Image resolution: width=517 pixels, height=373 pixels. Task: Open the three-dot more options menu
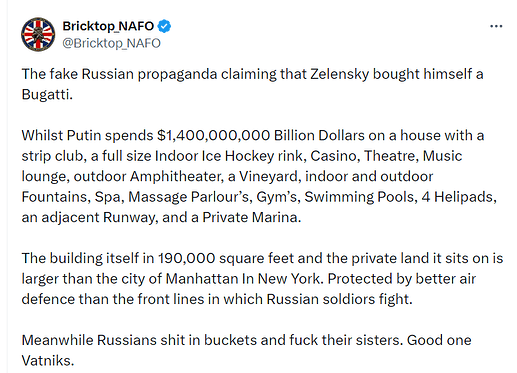(x=496, y=26)
